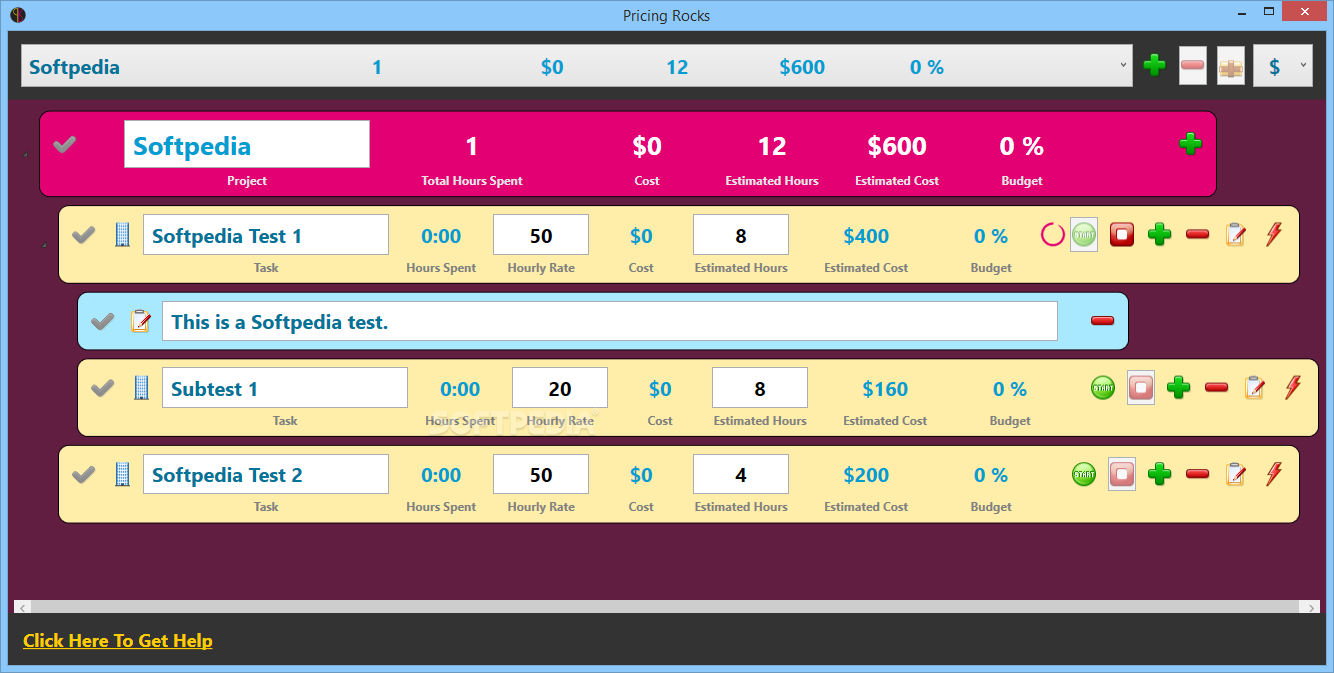Open the $ currency dropdown
The width and height of the screenshot is (1334, 673).
pos(1283,66)
